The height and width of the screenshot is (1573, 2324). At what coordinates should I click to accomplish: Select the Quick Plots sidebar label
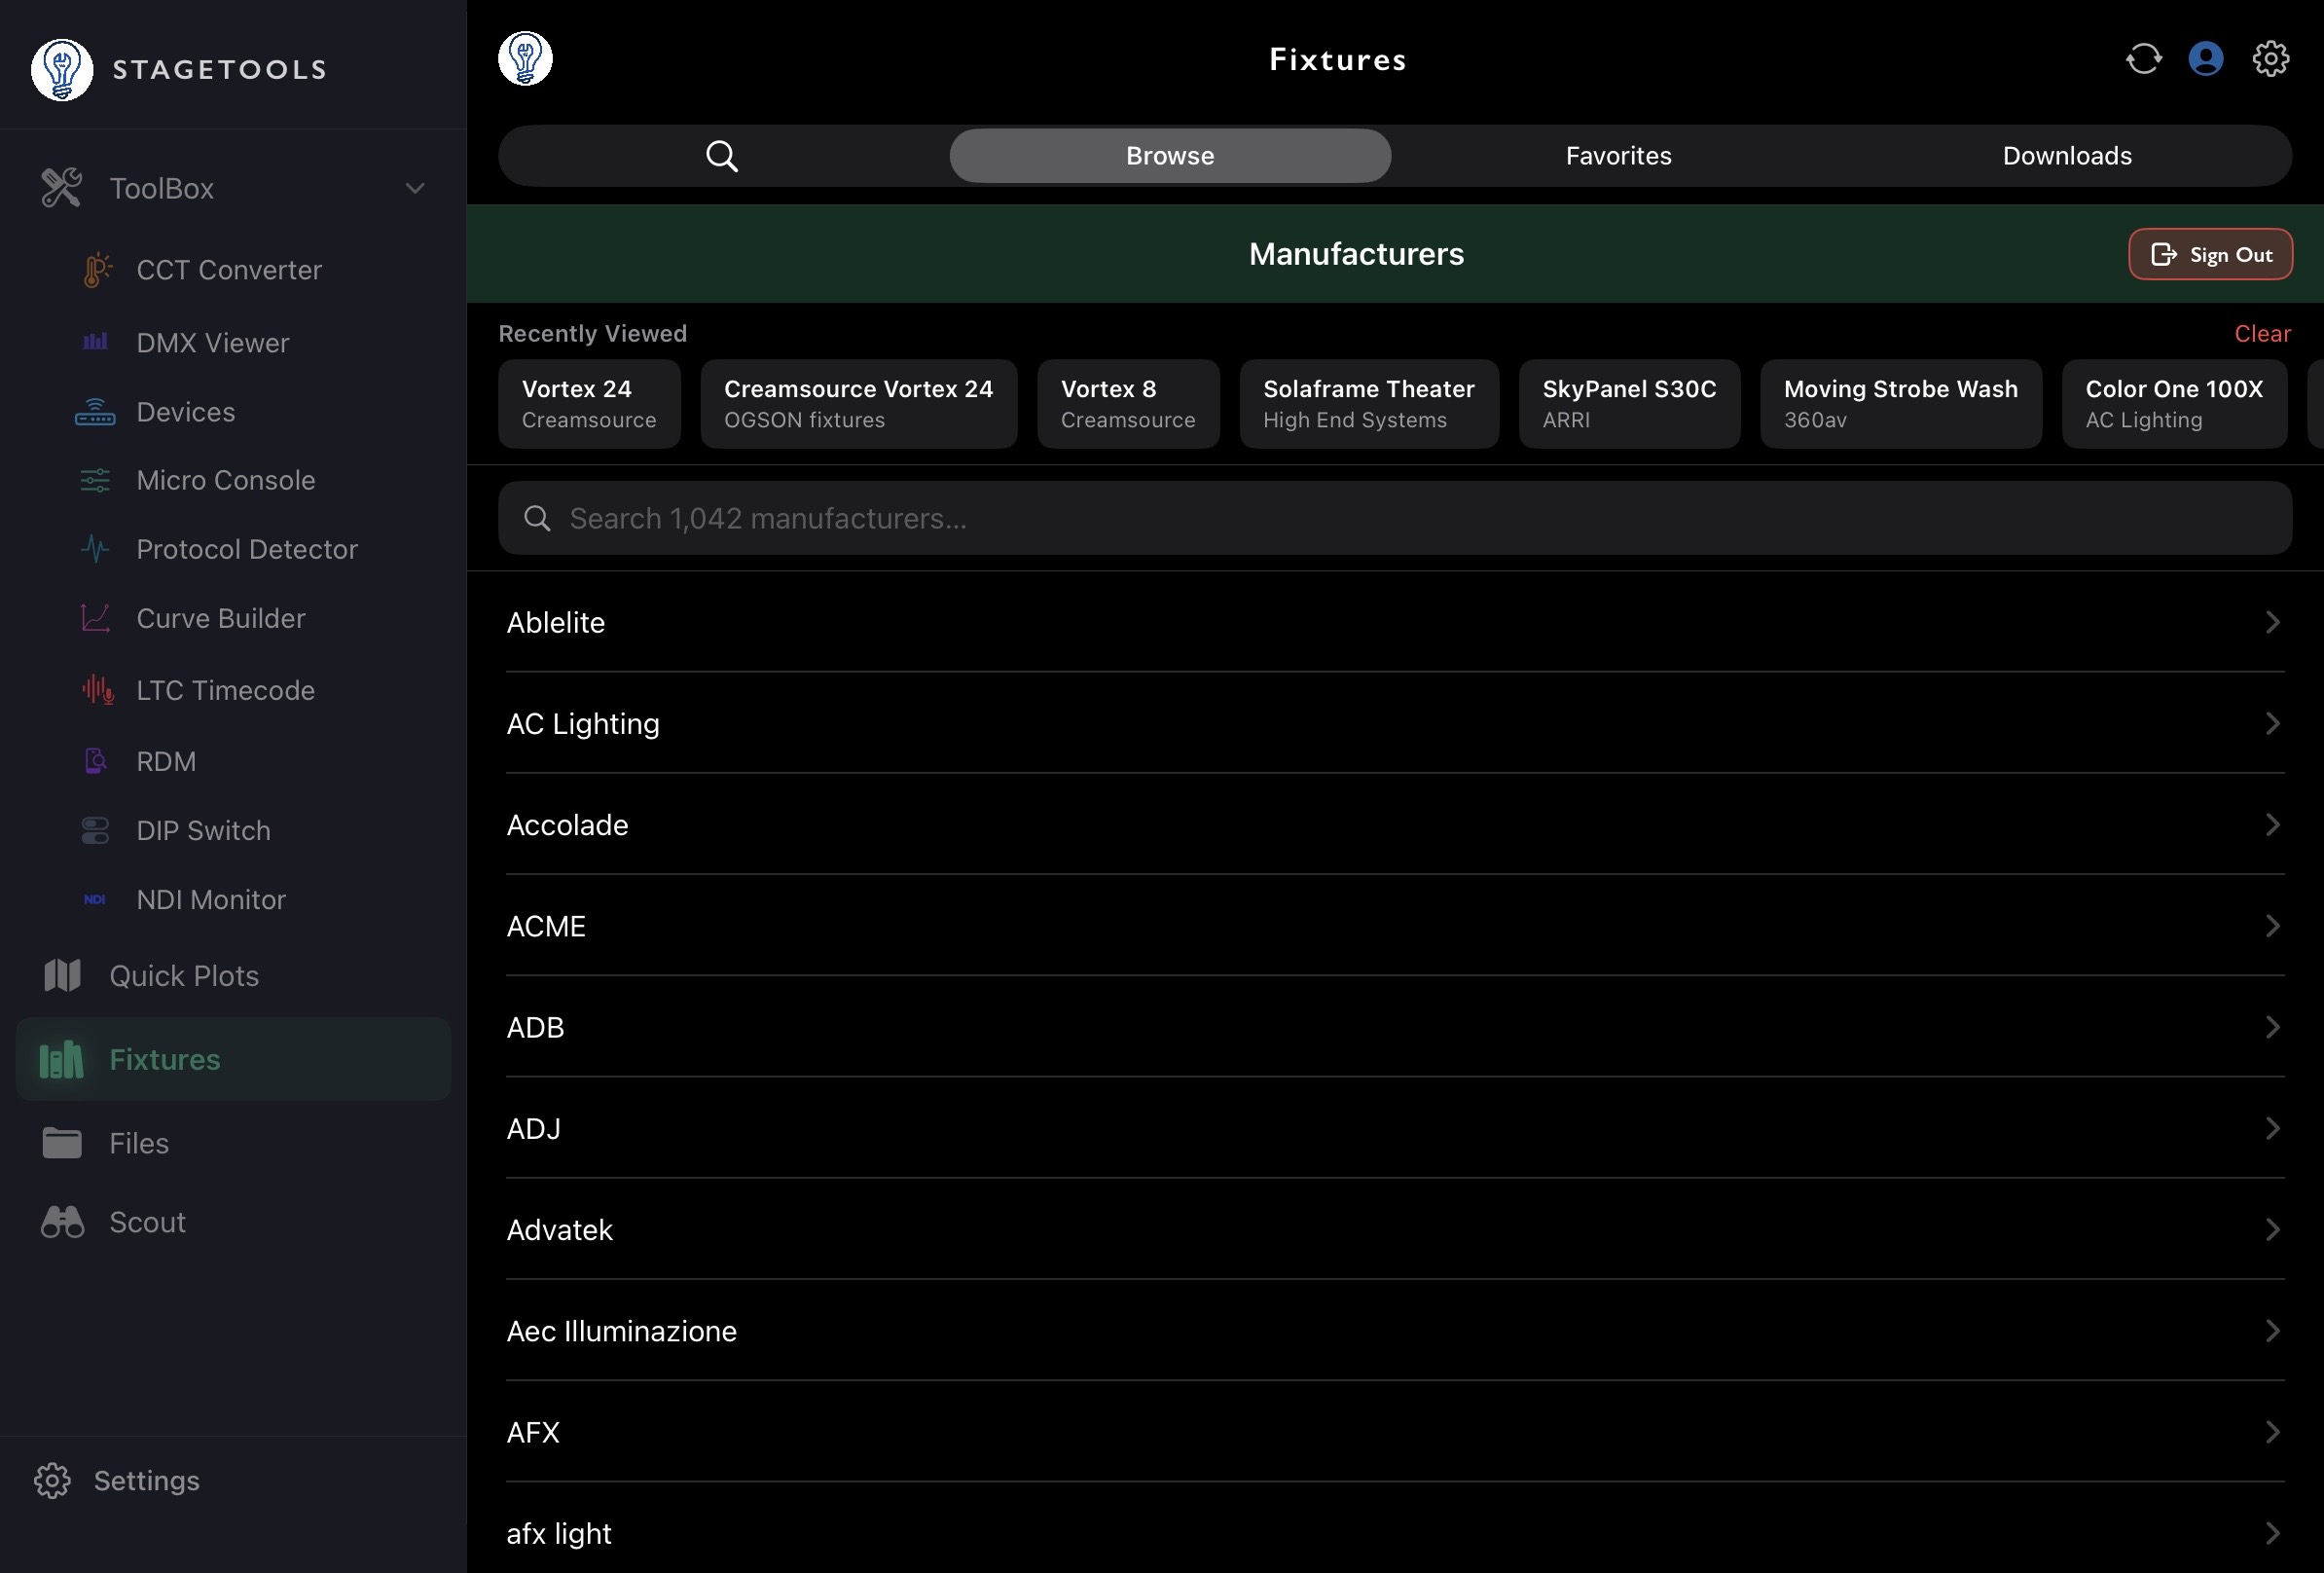(184, 976)
